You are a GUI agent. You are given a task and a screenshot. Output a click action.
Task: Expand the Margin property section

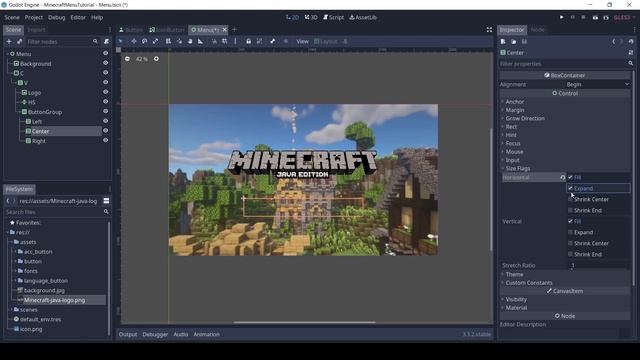(x=515, y=110)
